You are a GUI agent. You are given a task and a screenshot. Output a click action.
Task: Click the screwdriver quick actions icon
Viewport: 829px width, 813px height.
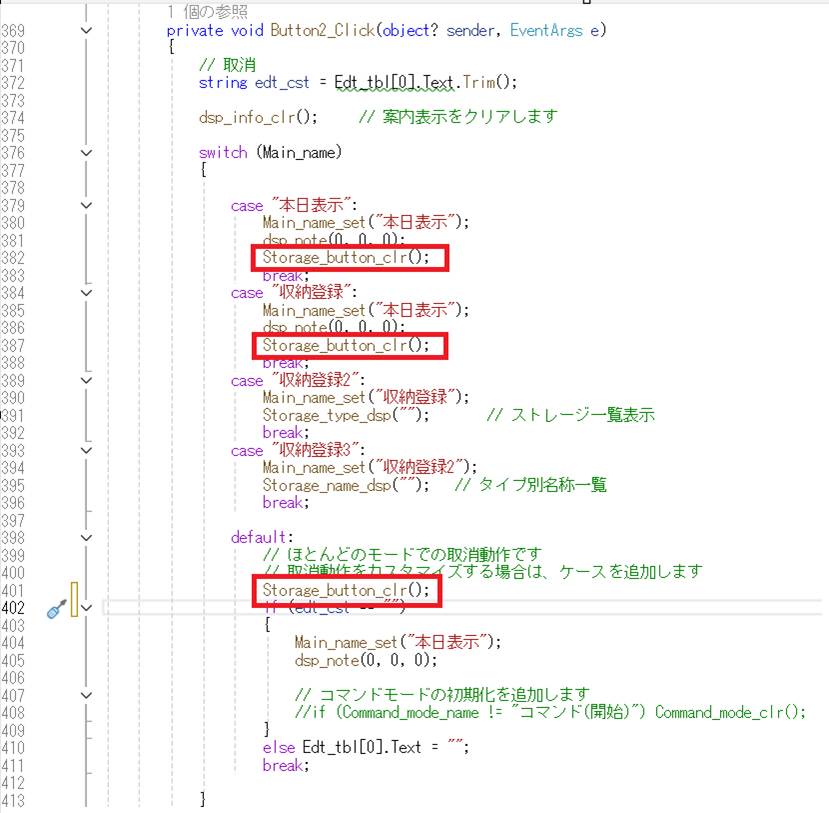pos(57,608)
